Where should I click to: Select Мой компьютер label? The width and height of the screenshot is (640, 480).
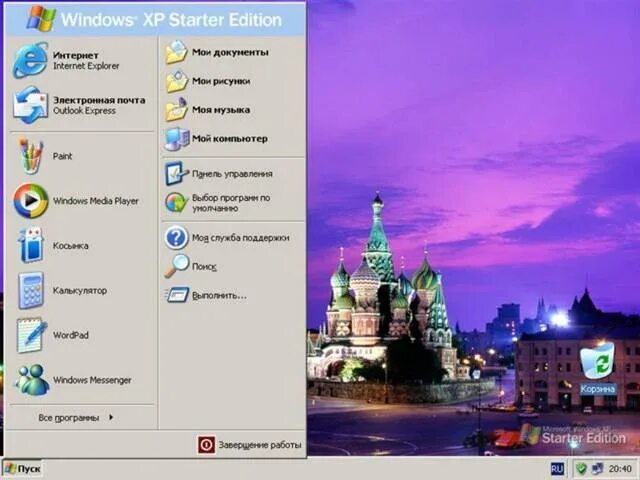(230, 139)
